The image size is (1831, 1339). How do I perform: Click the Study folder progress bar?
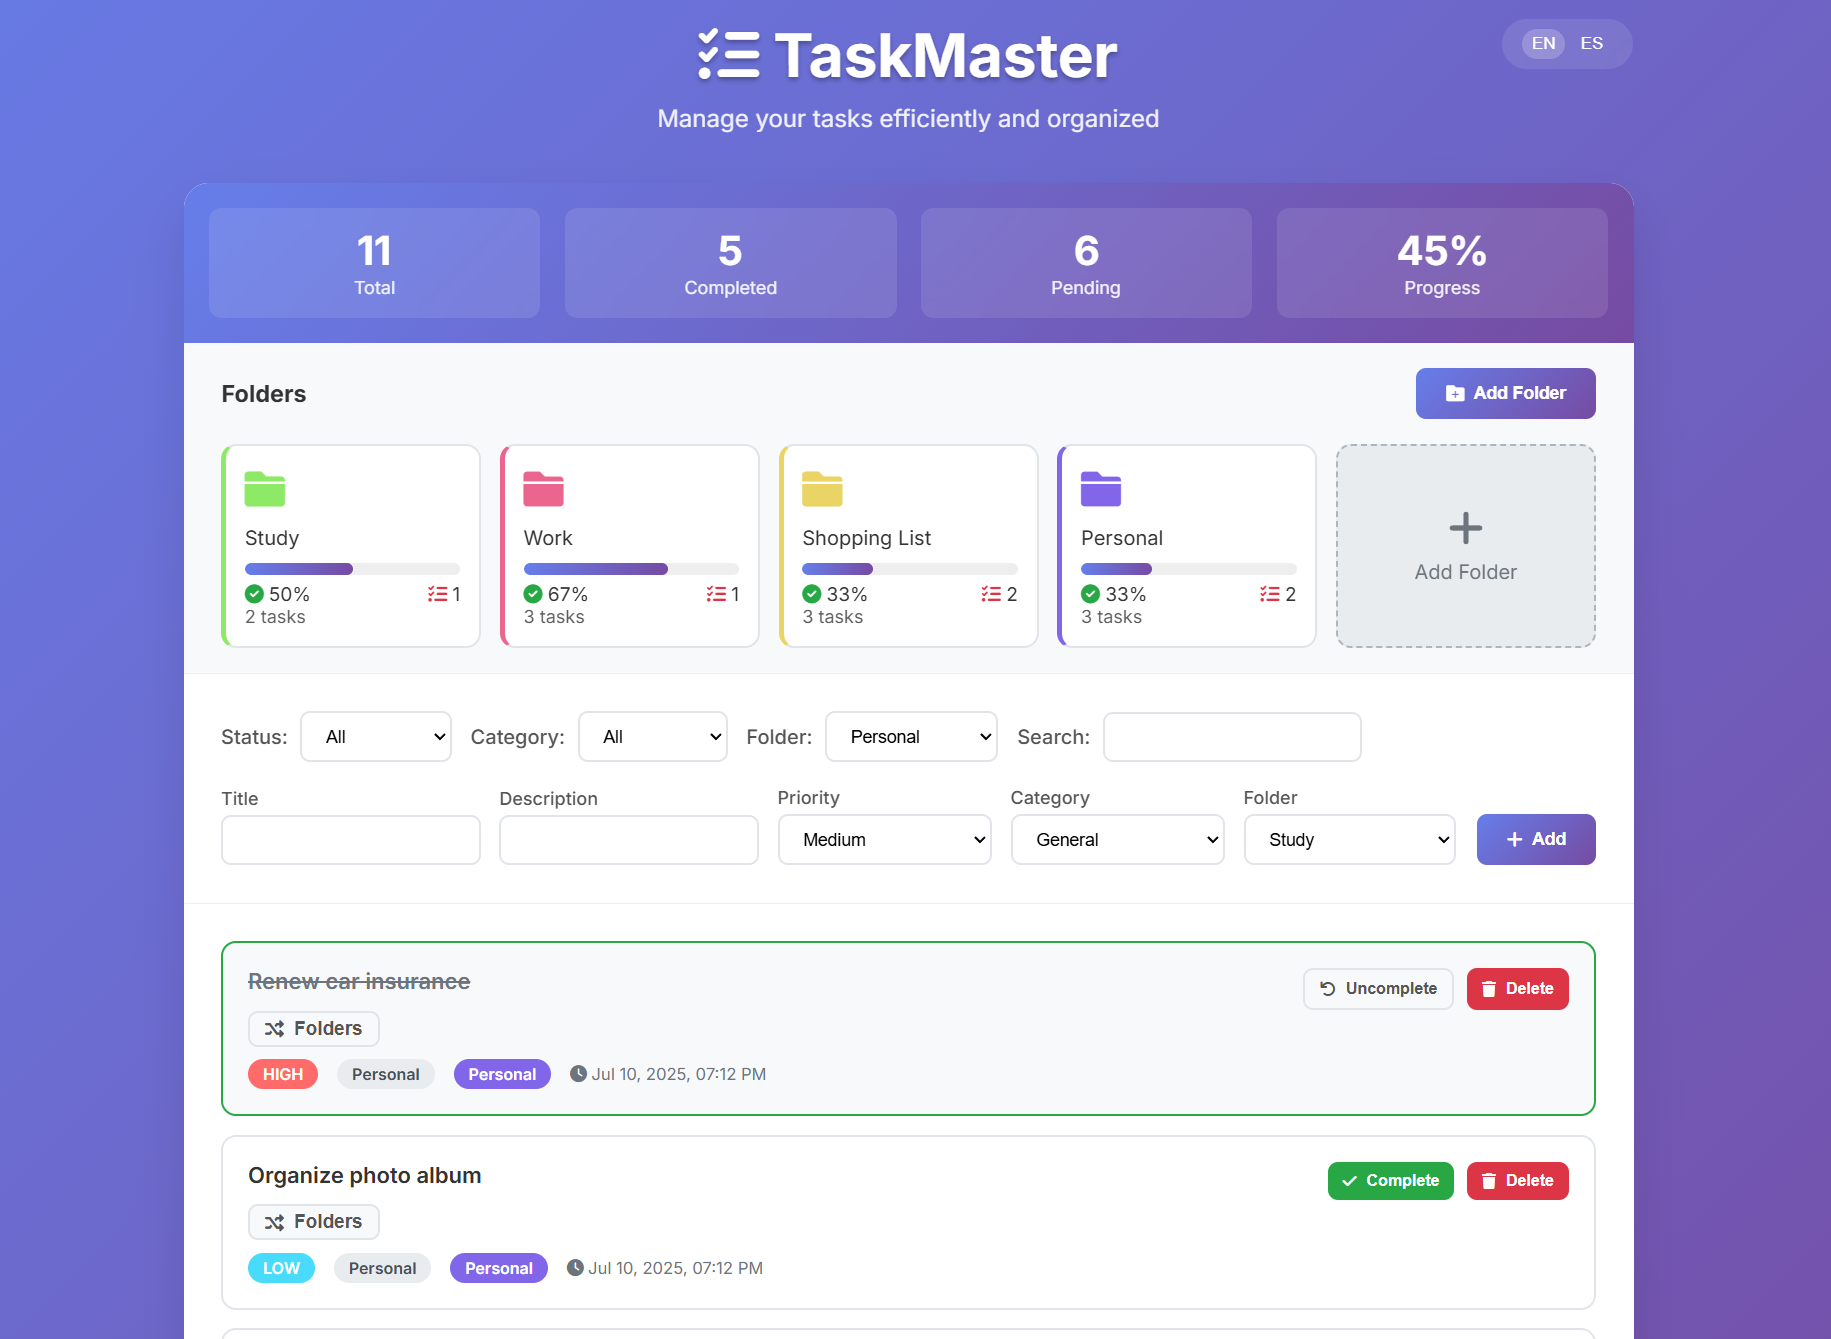coord(352,569)
